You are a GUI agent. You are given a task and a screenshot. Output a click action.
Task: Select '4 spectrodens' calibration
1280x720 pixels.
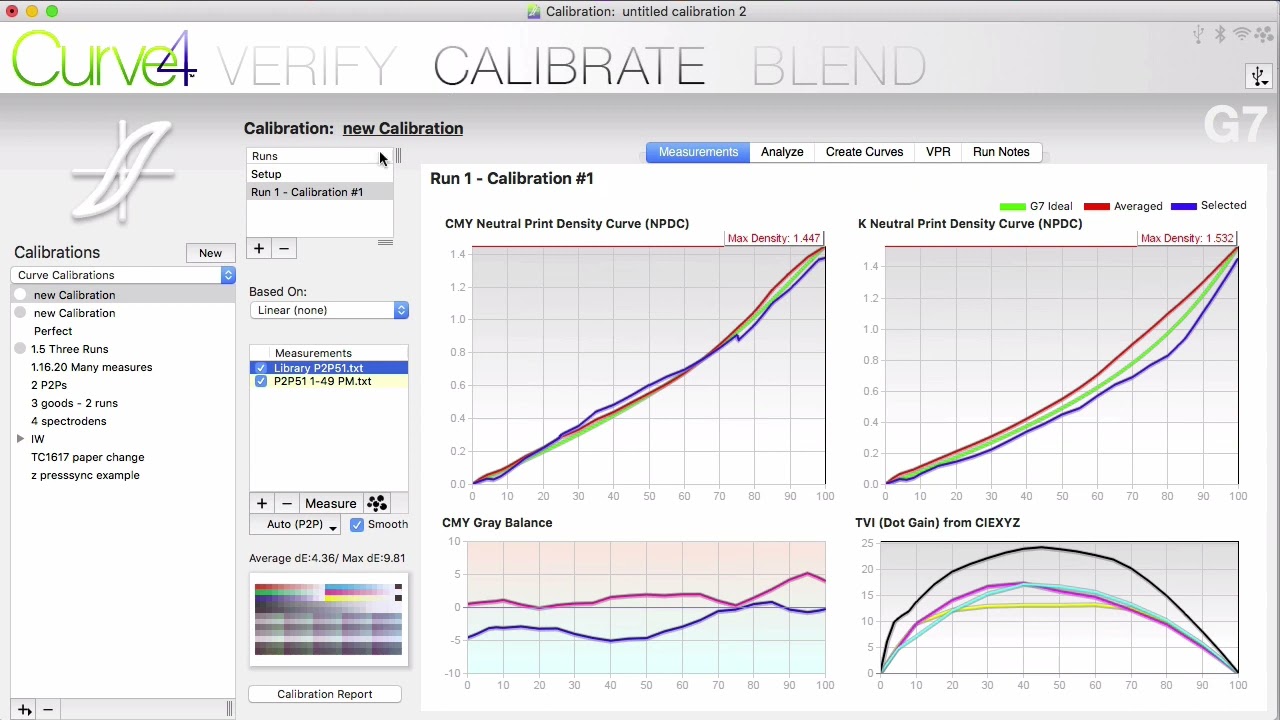tap(68, 421)
